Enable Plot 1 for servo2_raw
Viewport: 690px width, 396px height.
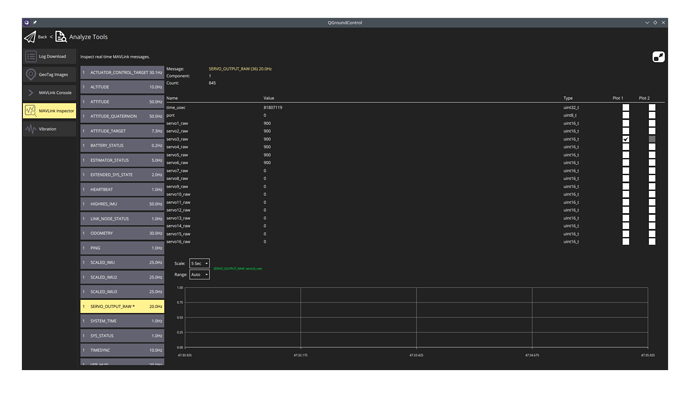[x=626, y=131]
